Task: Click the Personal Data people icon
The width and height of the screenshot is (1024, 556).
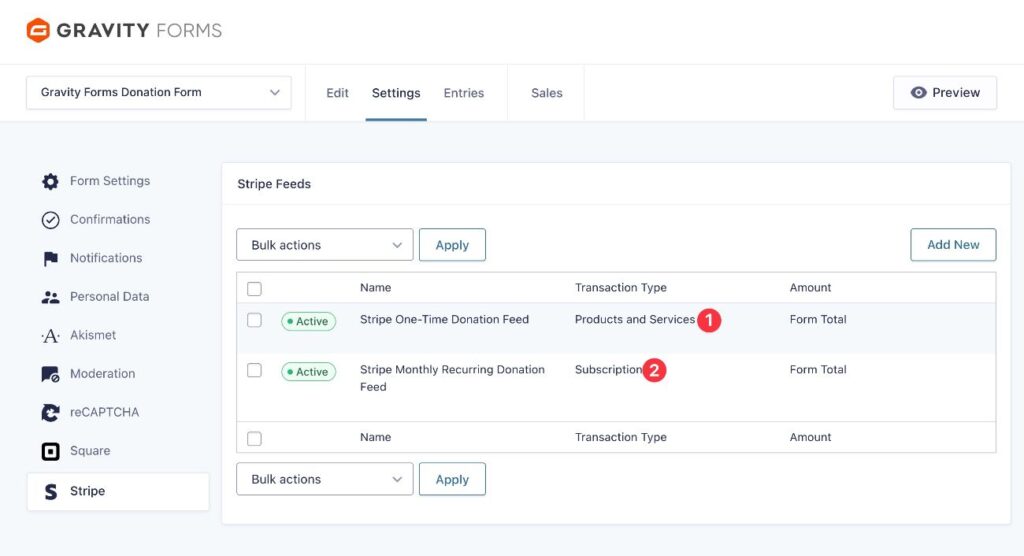Action: point(50,297)
